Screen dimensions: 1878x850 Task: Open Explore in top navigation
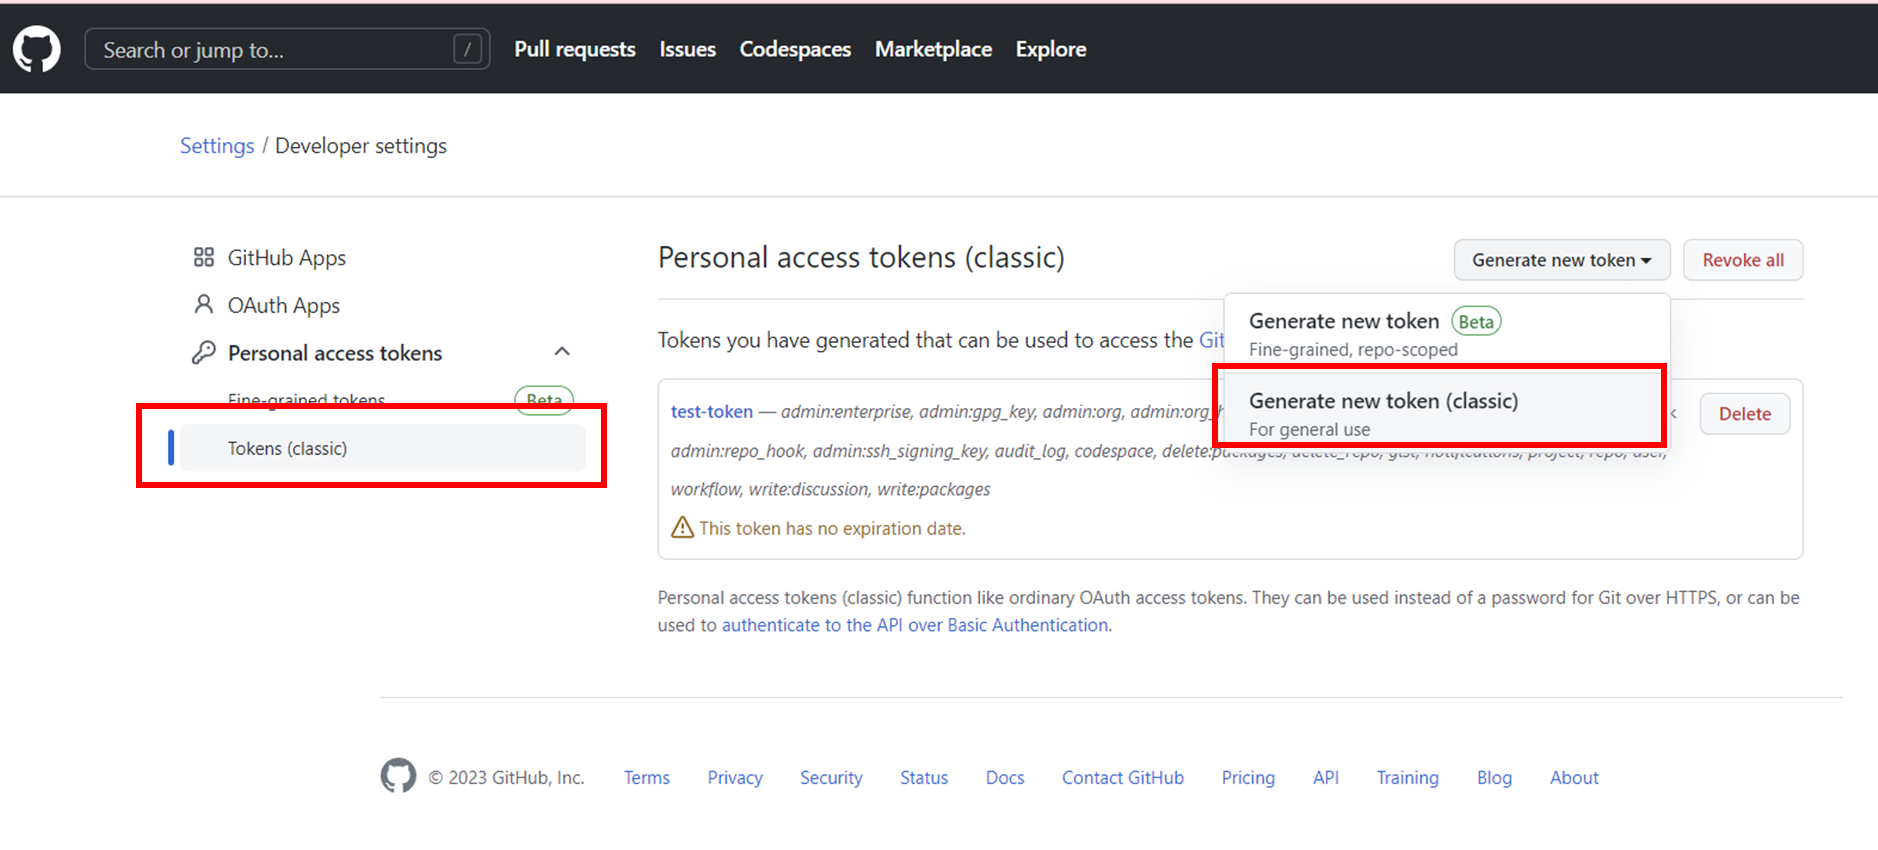point(1051,49)
